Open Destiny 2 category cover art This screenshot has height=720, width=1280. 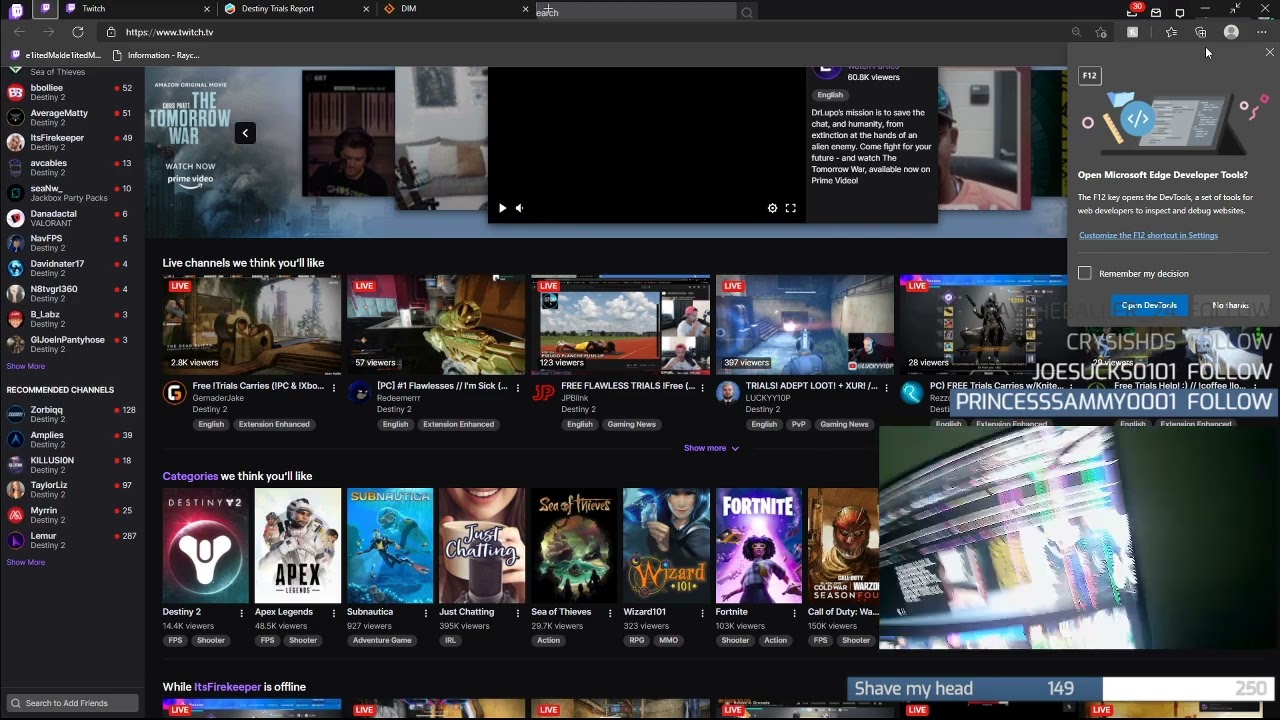click(205, 546)
